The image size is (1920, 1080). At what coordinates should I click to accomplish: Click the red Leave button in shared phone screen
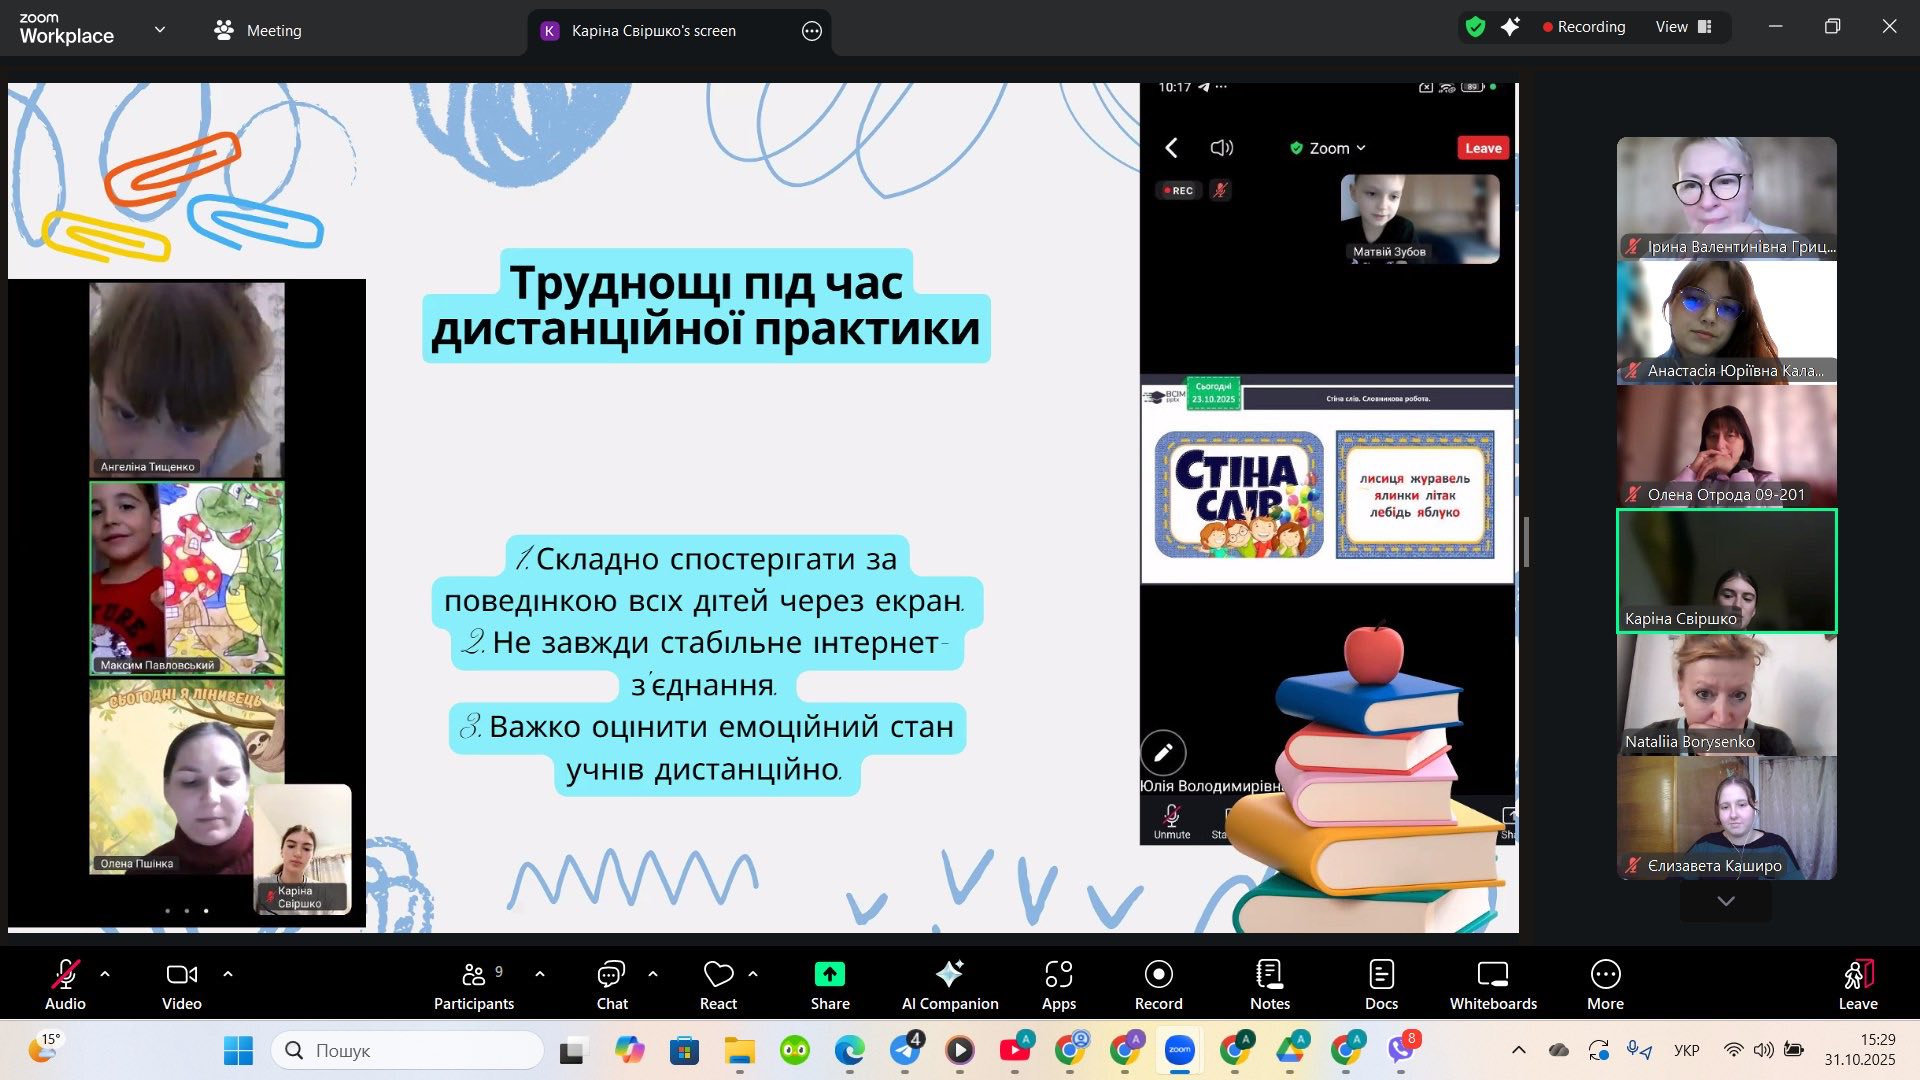(1483, 148)
